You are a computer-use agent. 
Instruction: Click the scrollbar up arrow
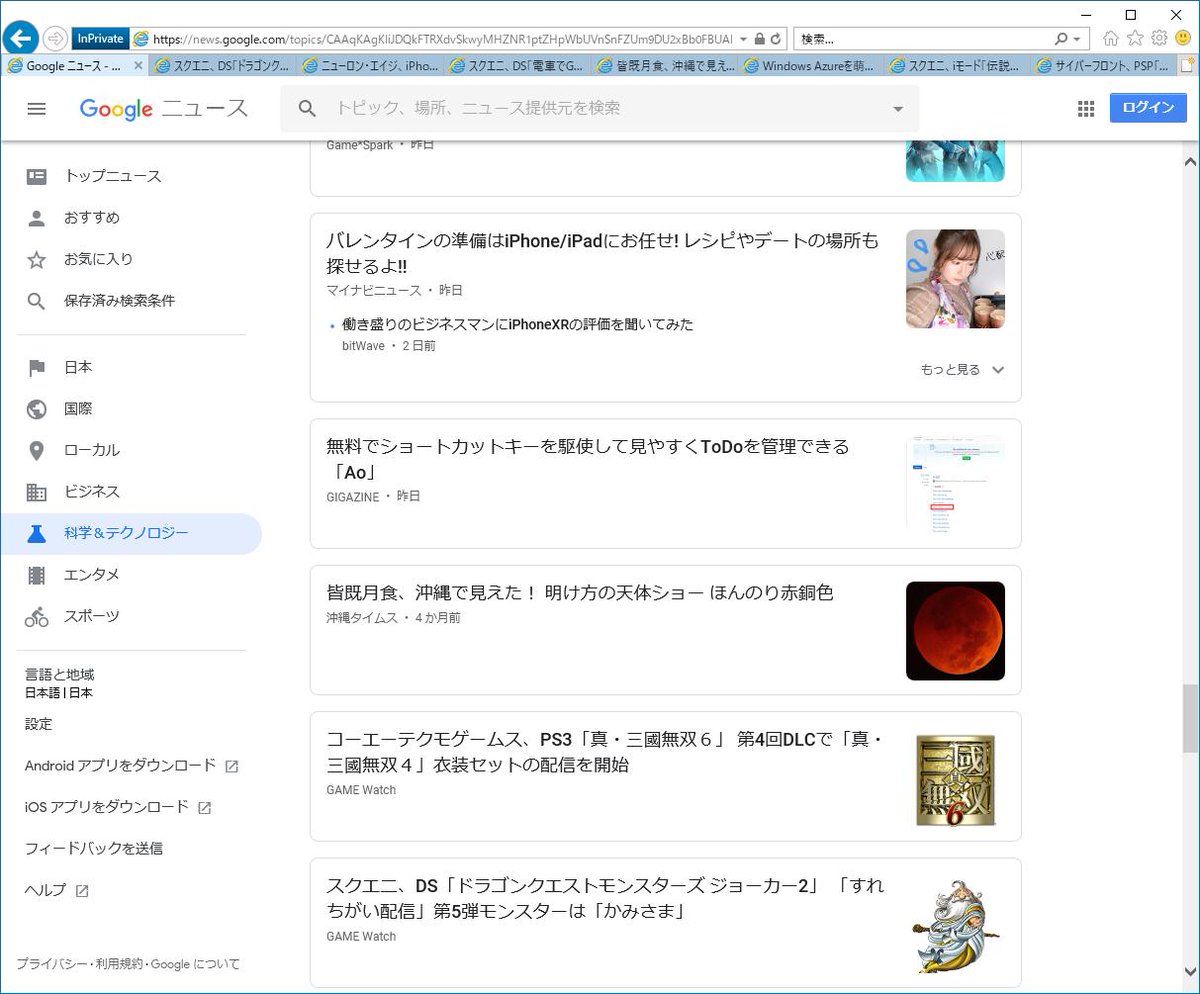coord(1190,161)
